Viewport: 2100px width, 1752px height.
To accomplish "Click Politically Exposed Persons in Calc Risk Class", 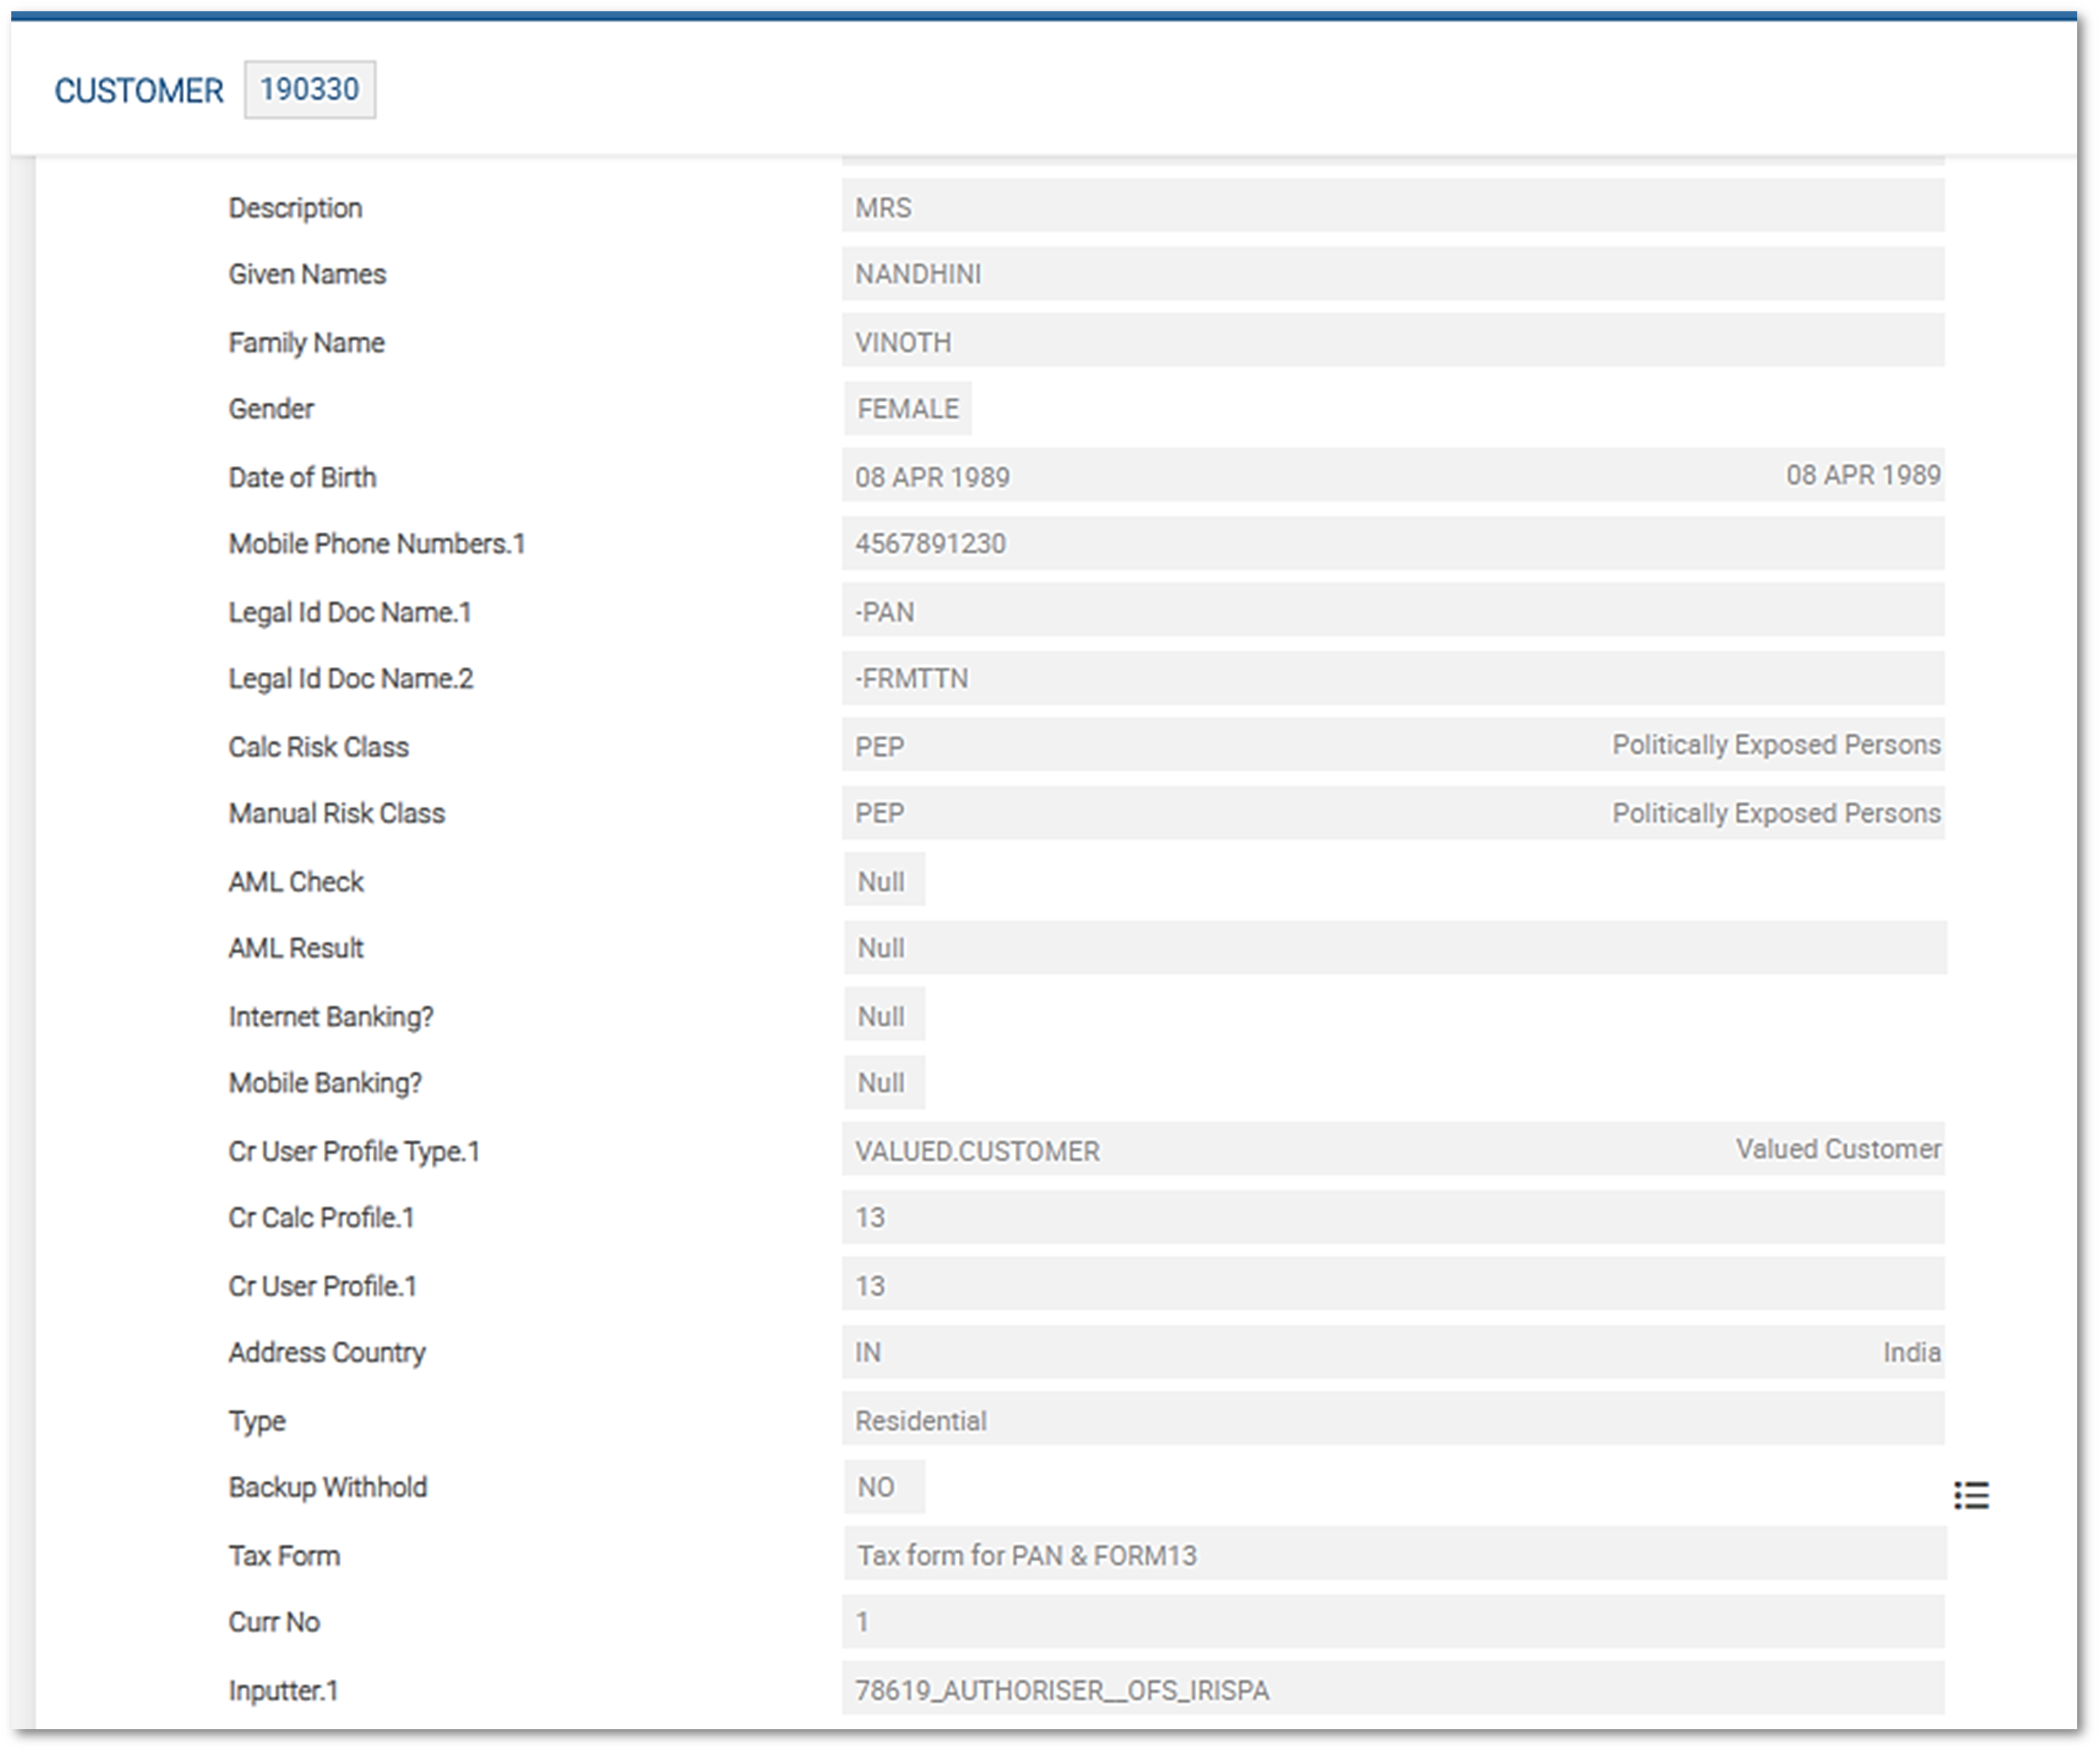I will [x=1776, y=745].
